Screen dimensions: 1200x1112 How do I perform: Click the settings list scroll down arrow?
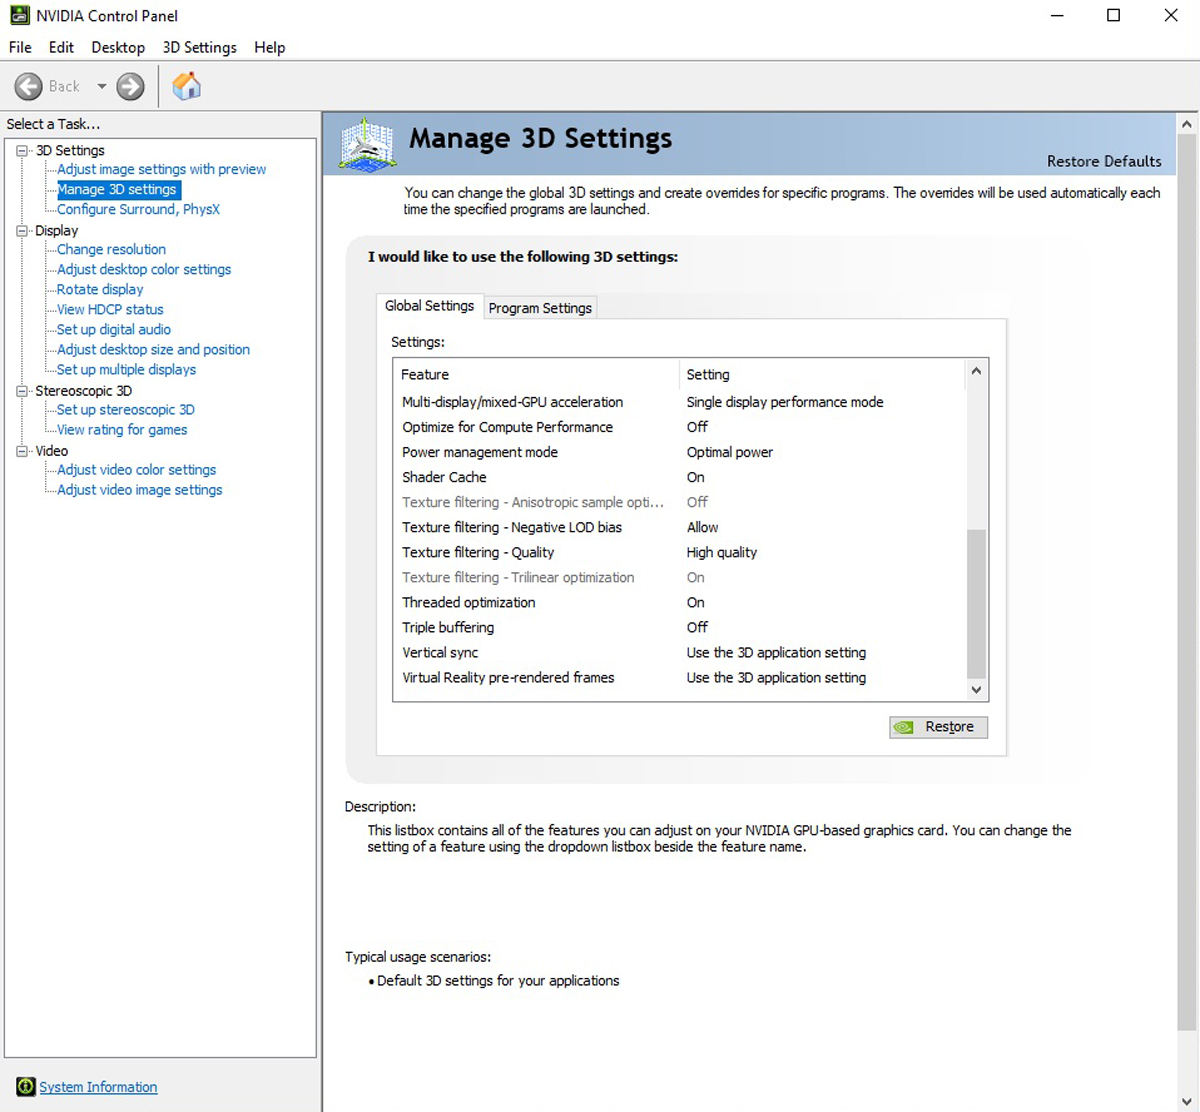coord(977,690)
